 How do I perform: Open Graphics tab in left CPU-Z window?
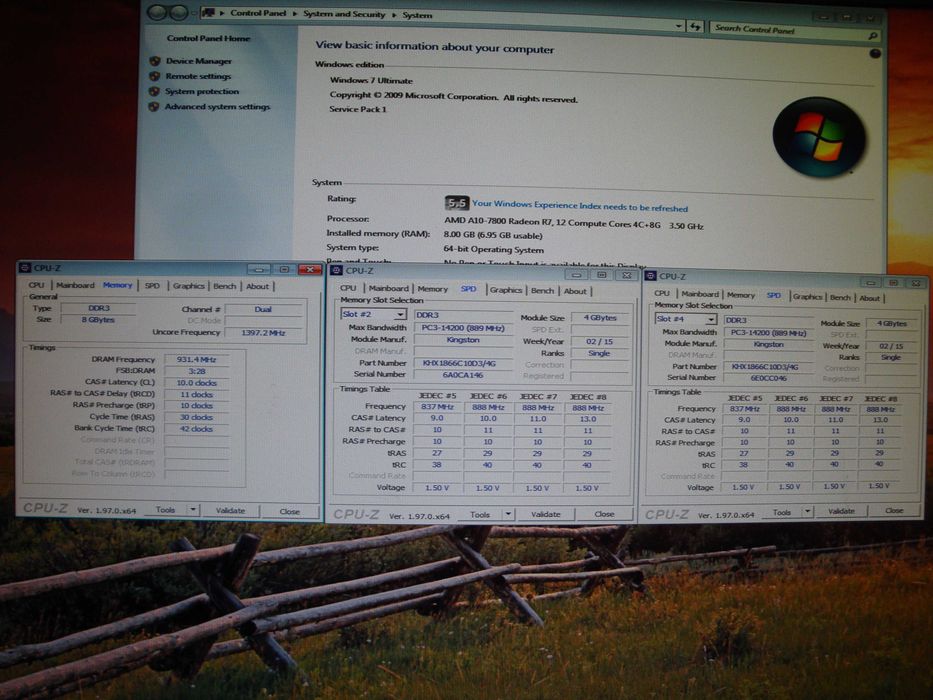(x=189, y=286)
